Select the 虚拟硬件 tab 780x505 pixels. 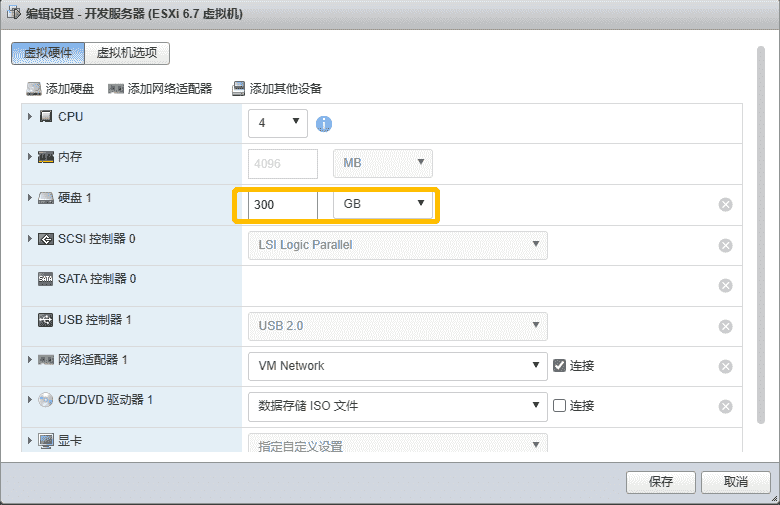click(x=48, y=54)
